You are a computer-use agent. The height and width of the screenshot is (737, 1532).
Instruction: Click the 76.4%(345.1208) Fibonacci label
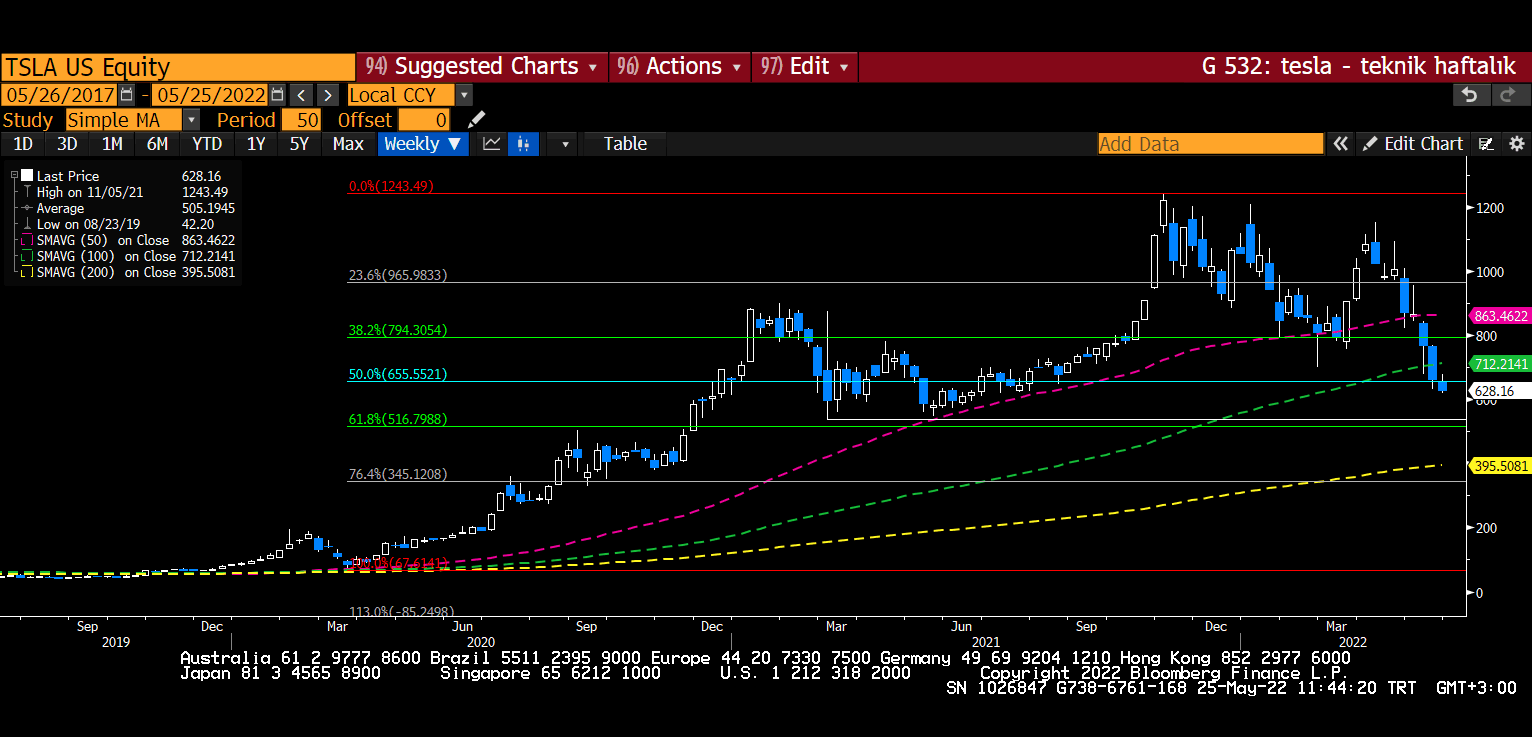point(397,474)
